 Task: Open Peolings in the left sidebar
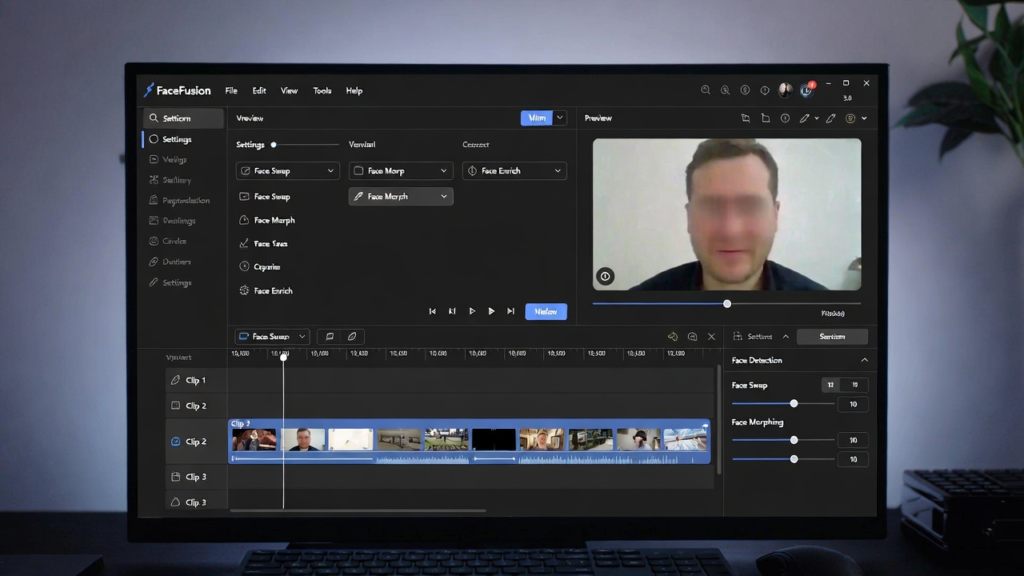click(x=173, y=221)
